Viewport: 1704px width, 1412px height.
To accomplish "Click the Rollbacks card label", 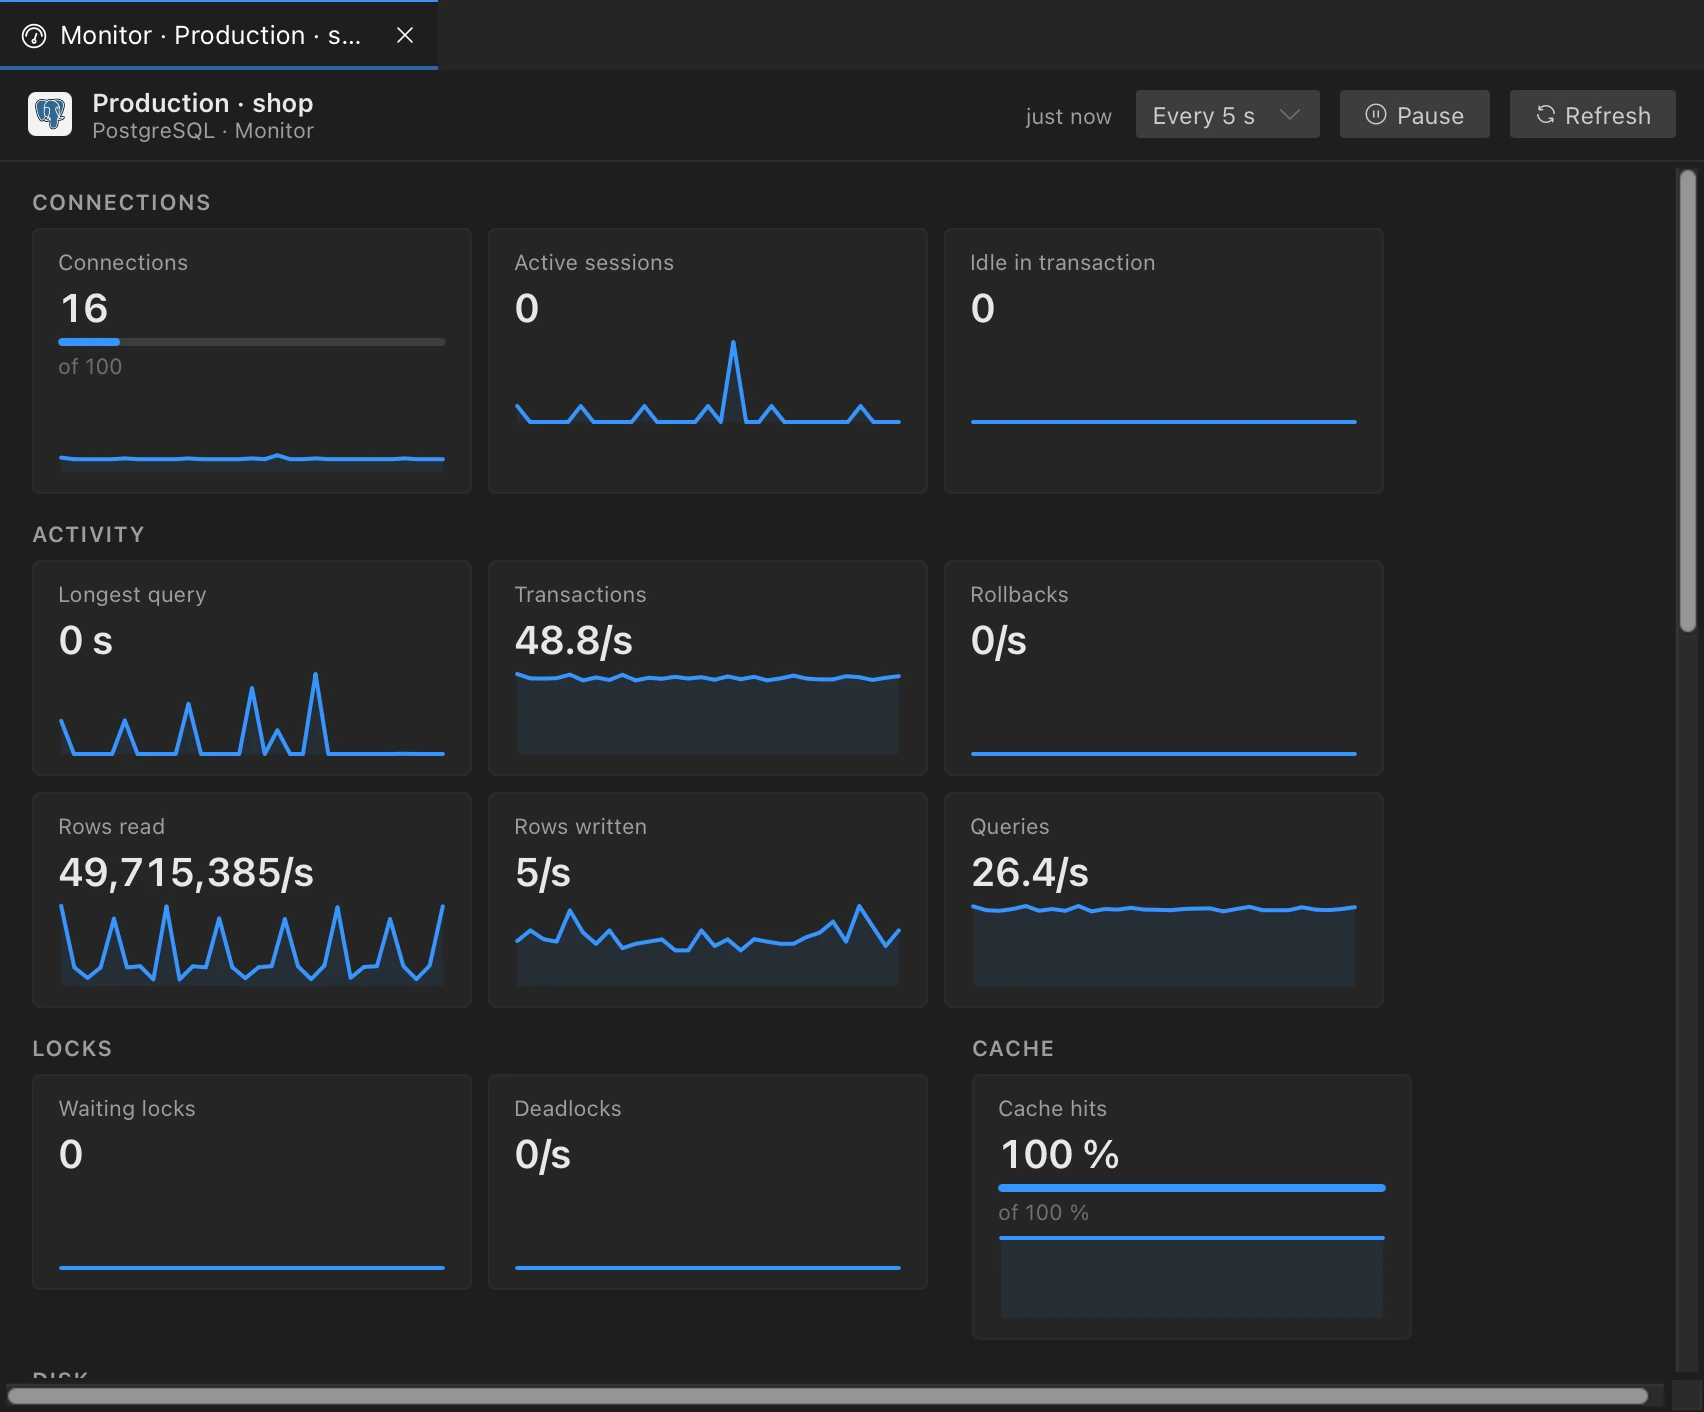I will pos(1019,595).
